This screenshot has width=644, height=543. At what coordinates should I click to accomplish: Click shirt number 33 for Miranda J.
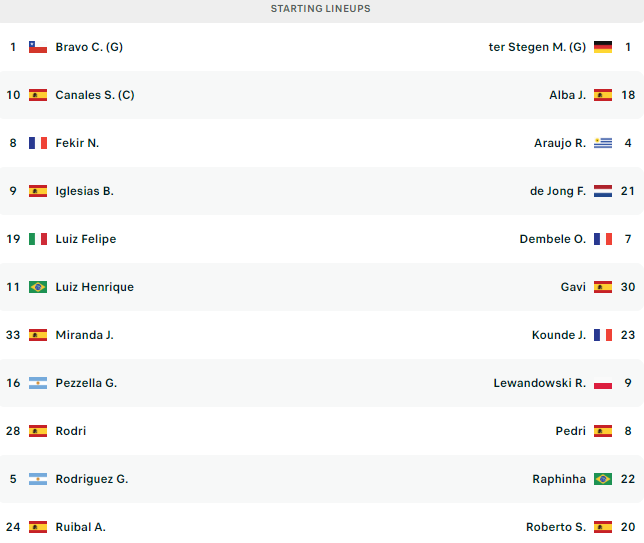click(13, 335)
